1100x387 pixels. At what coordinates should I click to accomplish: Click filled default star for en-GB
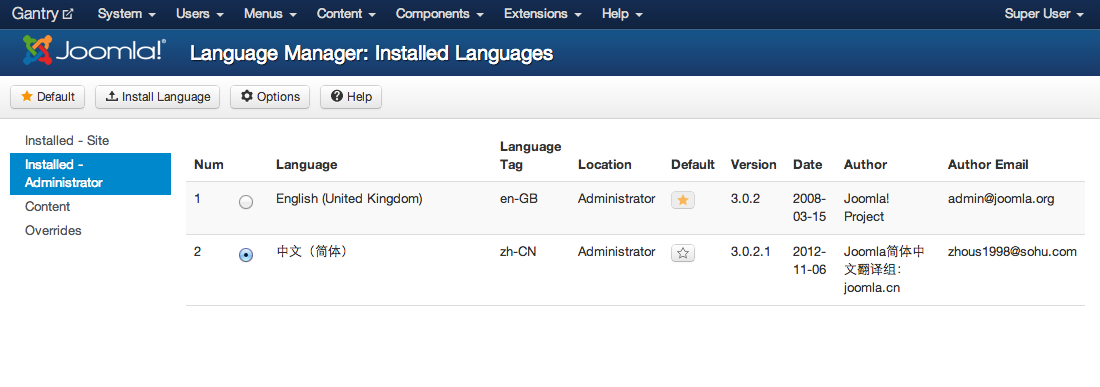point(683,201)
